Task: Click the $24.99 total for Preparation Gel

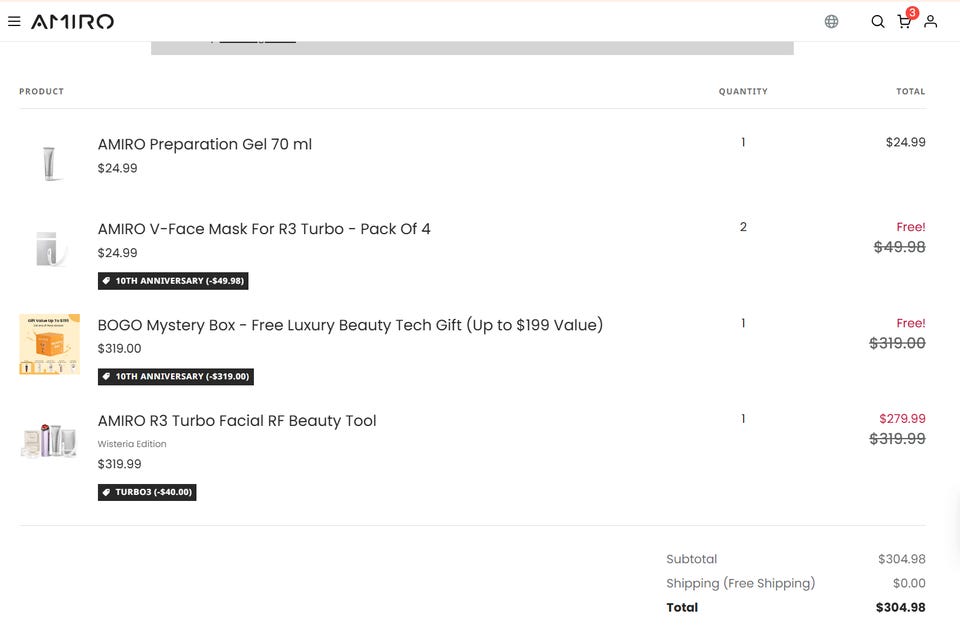Action: 906,142
